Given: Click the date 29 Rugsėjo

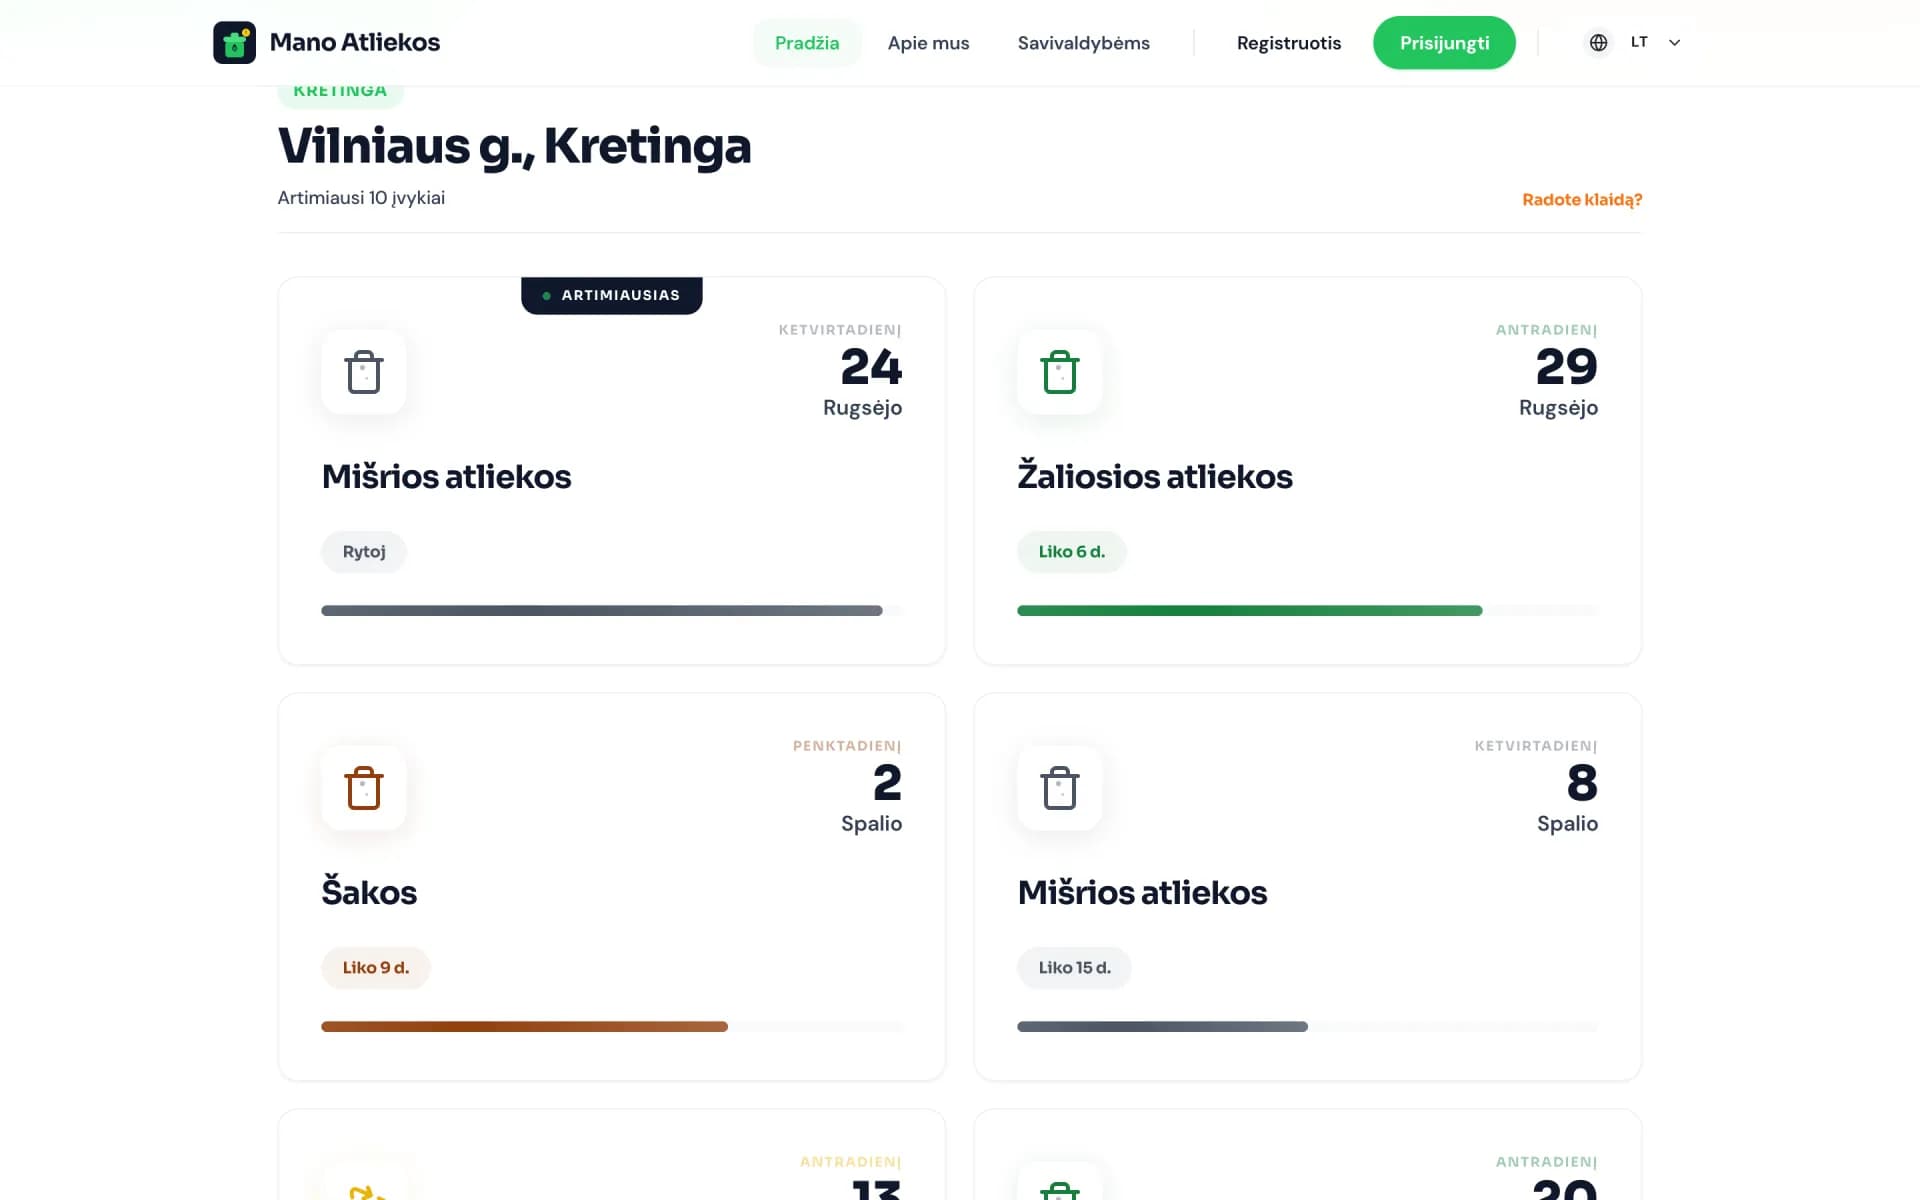Looking at the screenshot, I should [1559, 382].
